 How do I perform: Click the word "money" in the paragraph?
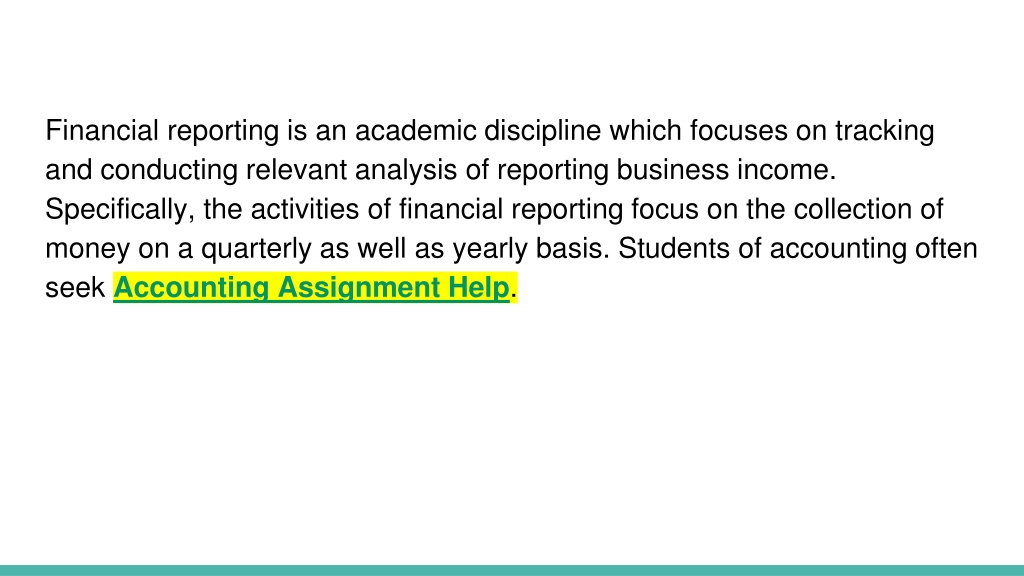(88, 249)
